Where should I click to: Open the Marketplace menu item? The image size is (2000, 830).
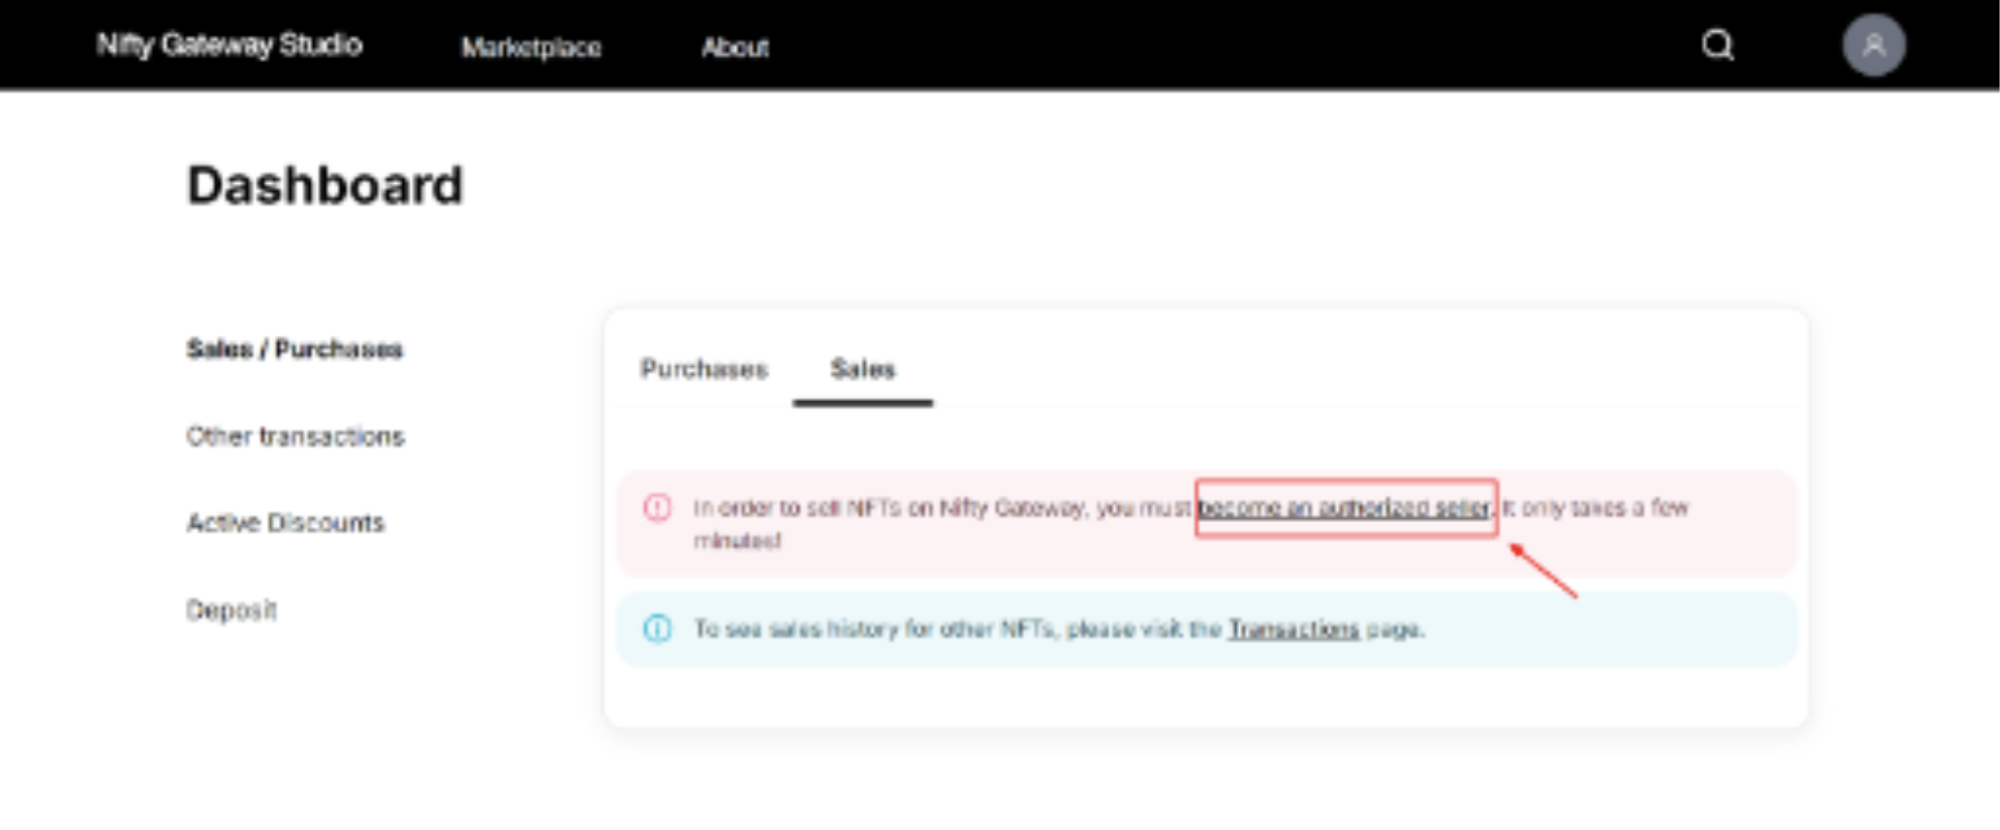click(531, 47)
